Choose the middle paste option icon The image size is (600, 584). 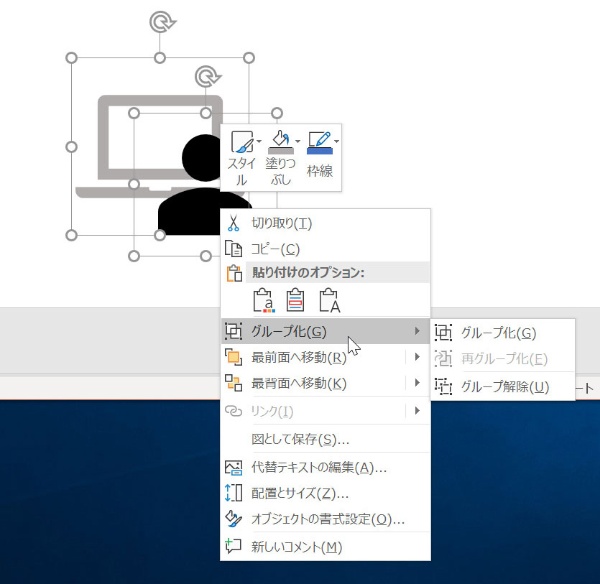296,299
